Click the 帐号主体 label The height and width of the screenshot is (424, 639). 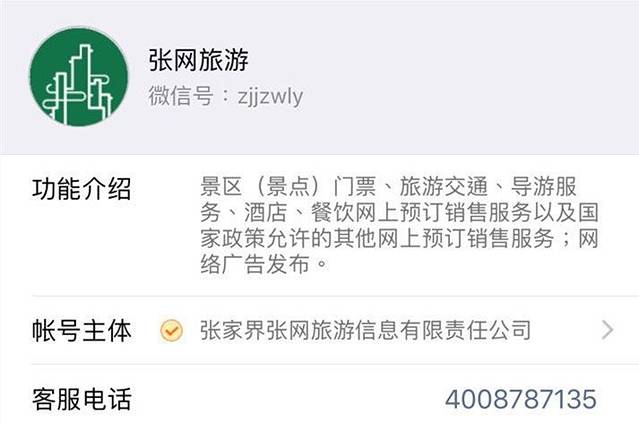click(x=82, y=330)
